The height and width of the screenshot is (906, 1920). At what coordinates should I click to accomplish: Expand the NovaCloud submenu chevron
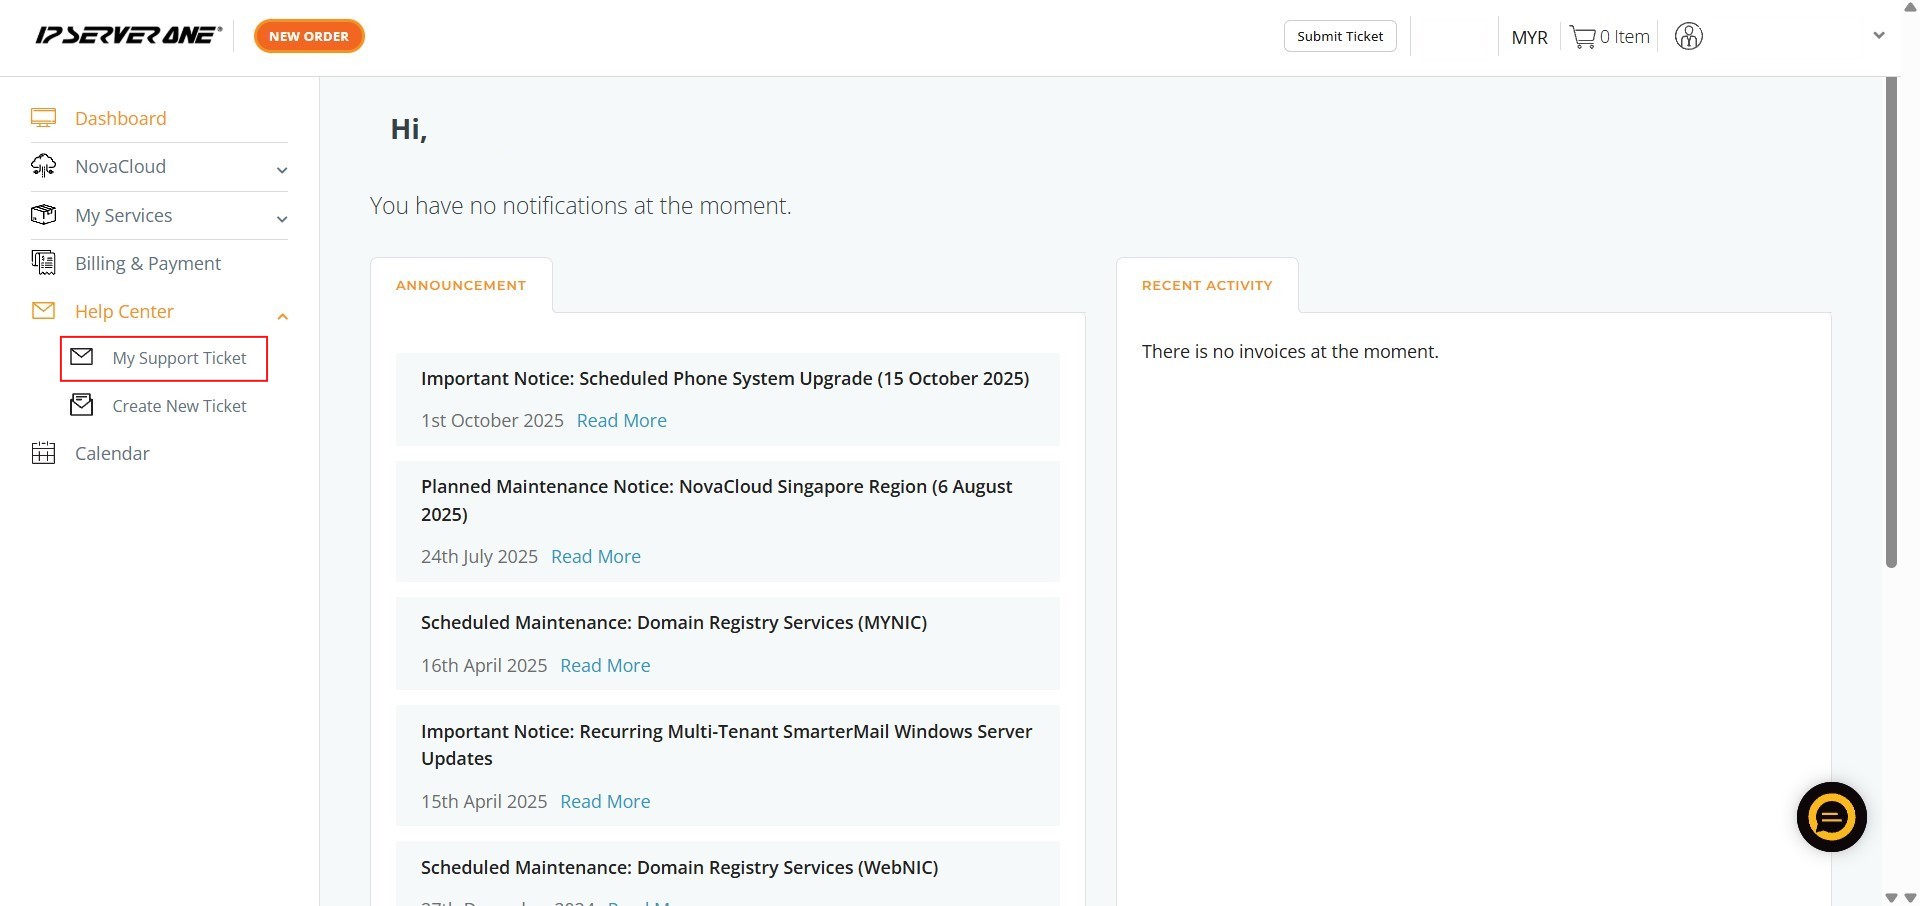282,170
